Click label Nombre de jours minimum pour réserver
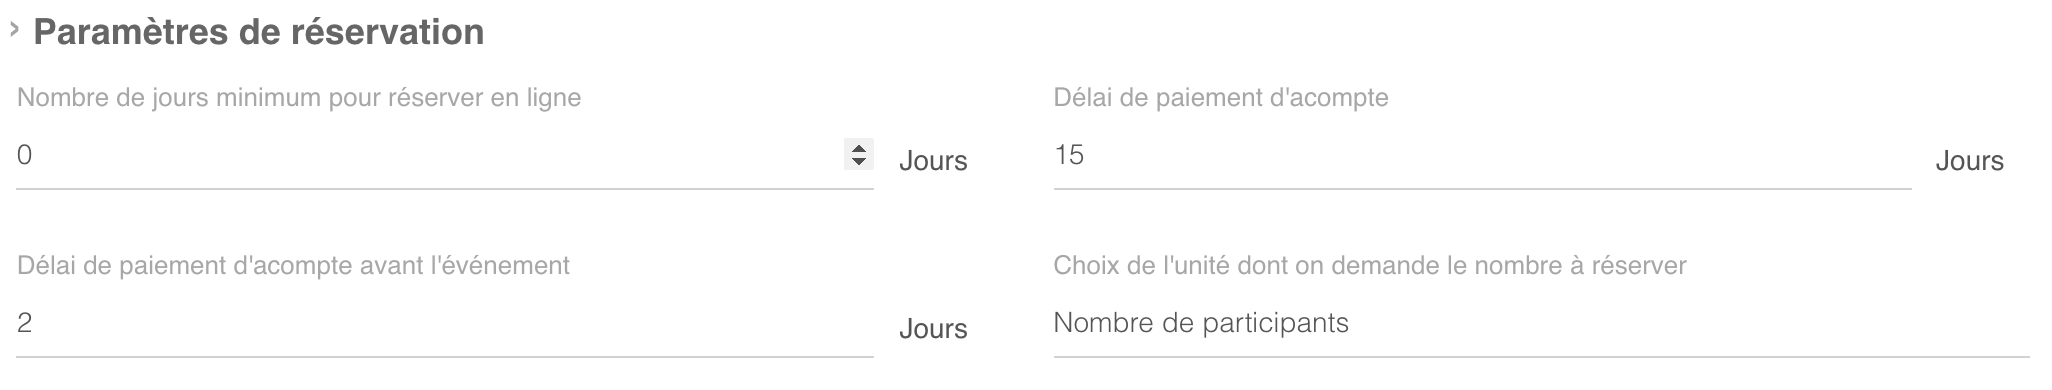Screen dimensions: 2052x390 coord(299,98)
